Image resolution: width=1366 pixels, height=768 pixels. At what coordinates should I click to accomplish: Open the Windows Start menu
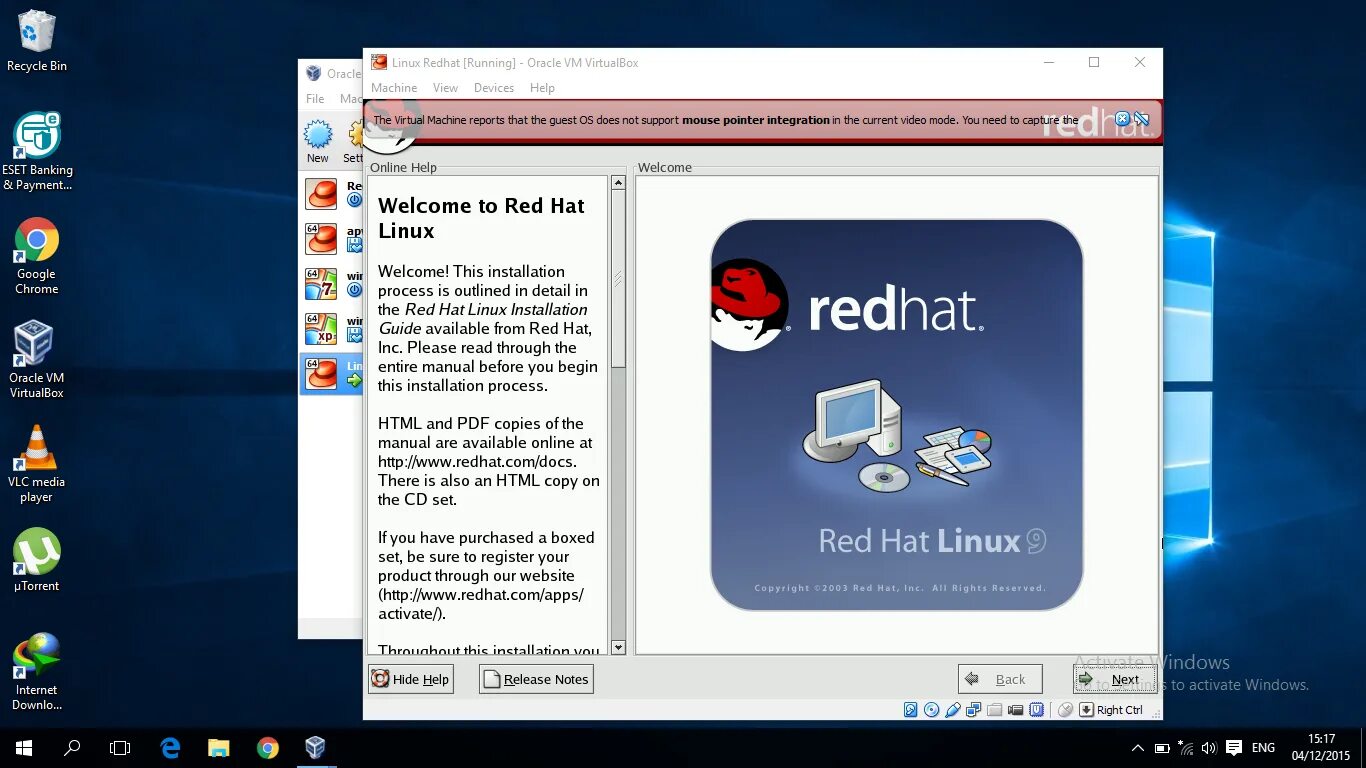pyautogui.click(x=24, y=747)
